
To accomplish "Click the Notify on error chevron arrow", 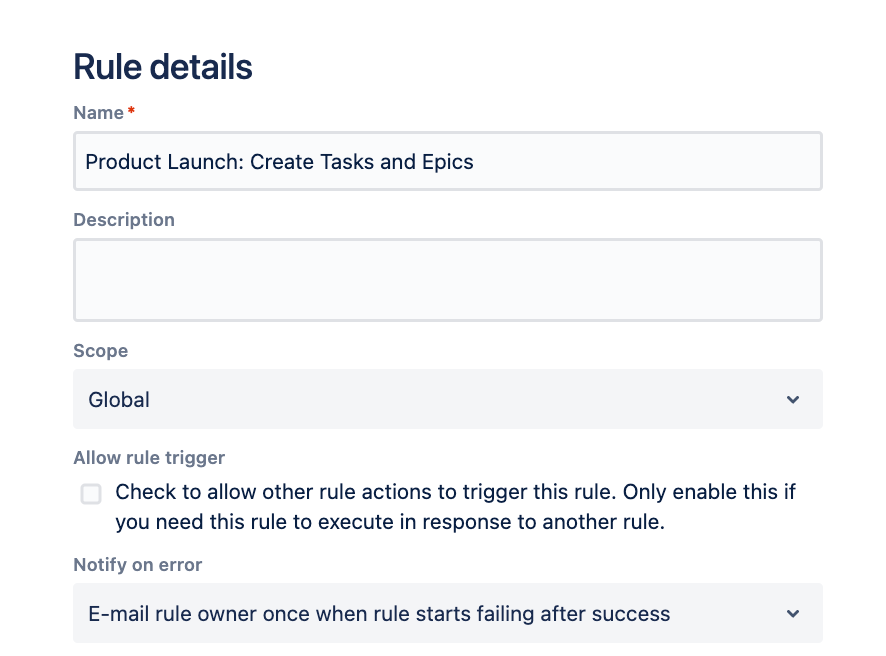I will pos(793,614).
